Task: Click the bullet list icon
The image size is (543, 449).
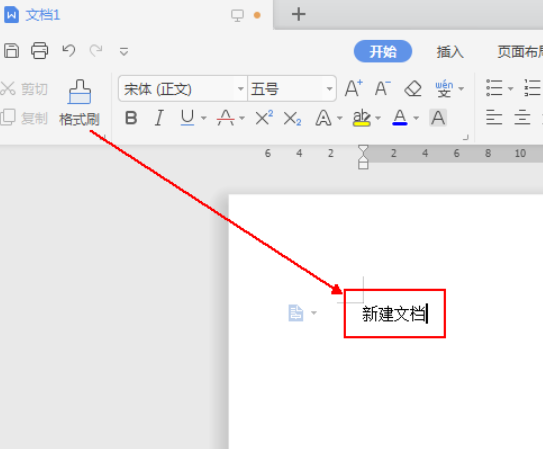Action: click(x=494, y=88)
